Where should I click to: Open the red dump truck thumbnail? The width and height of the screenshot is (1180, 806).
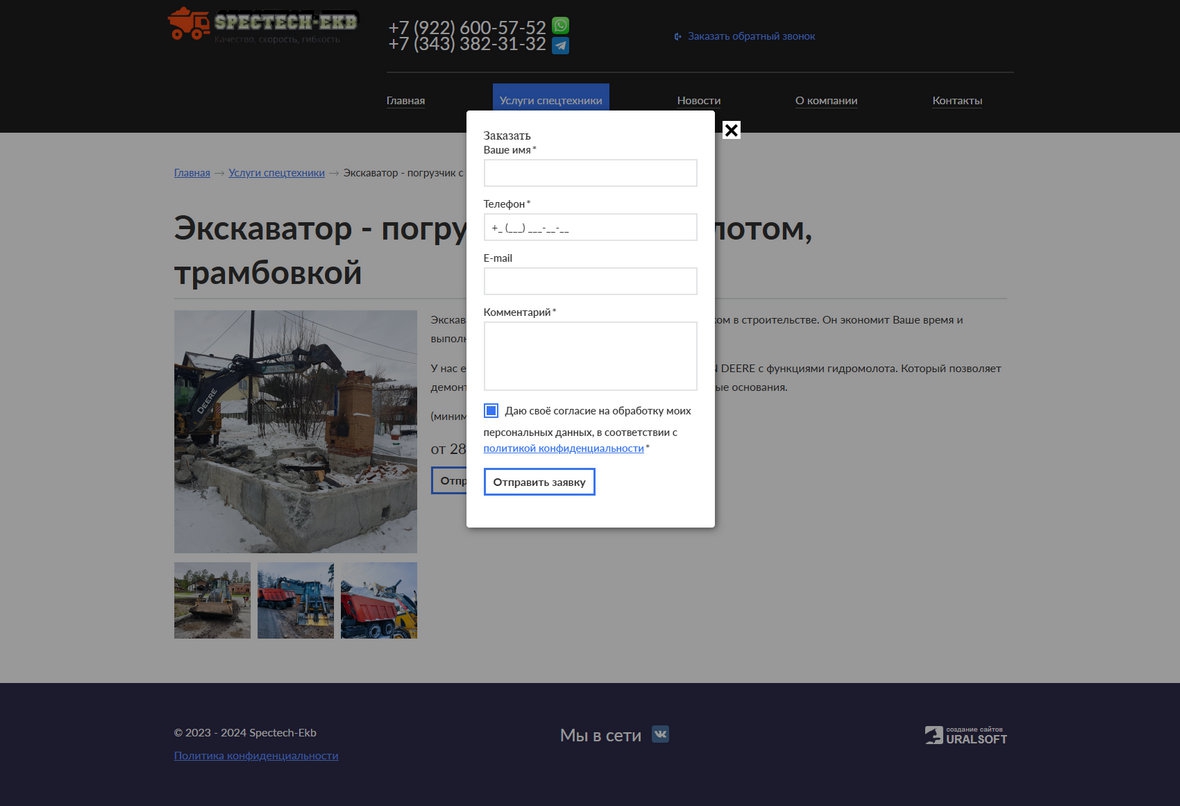[x=379, y=600]
